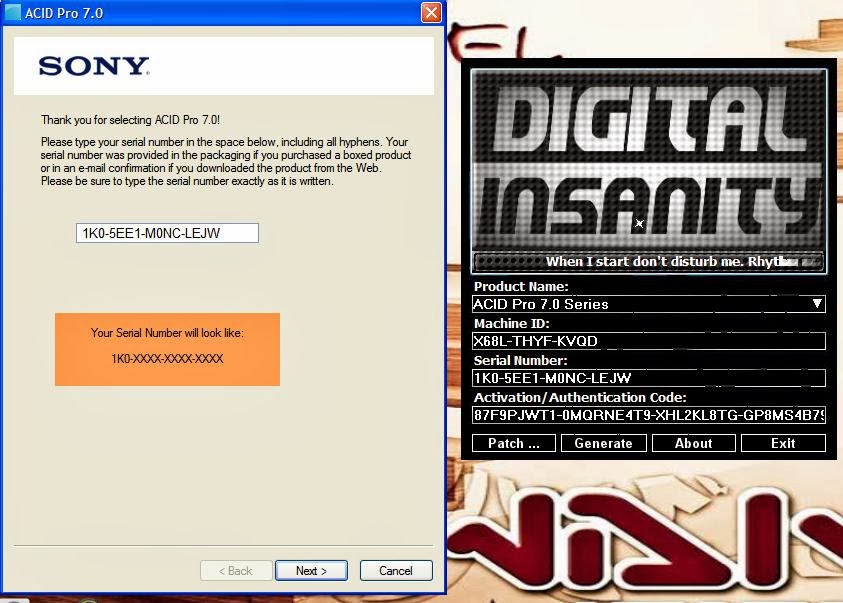Viewport: 843px width, 603px height.
Task: Click the Activation/Authentication Code field
Action: point(648,415)
